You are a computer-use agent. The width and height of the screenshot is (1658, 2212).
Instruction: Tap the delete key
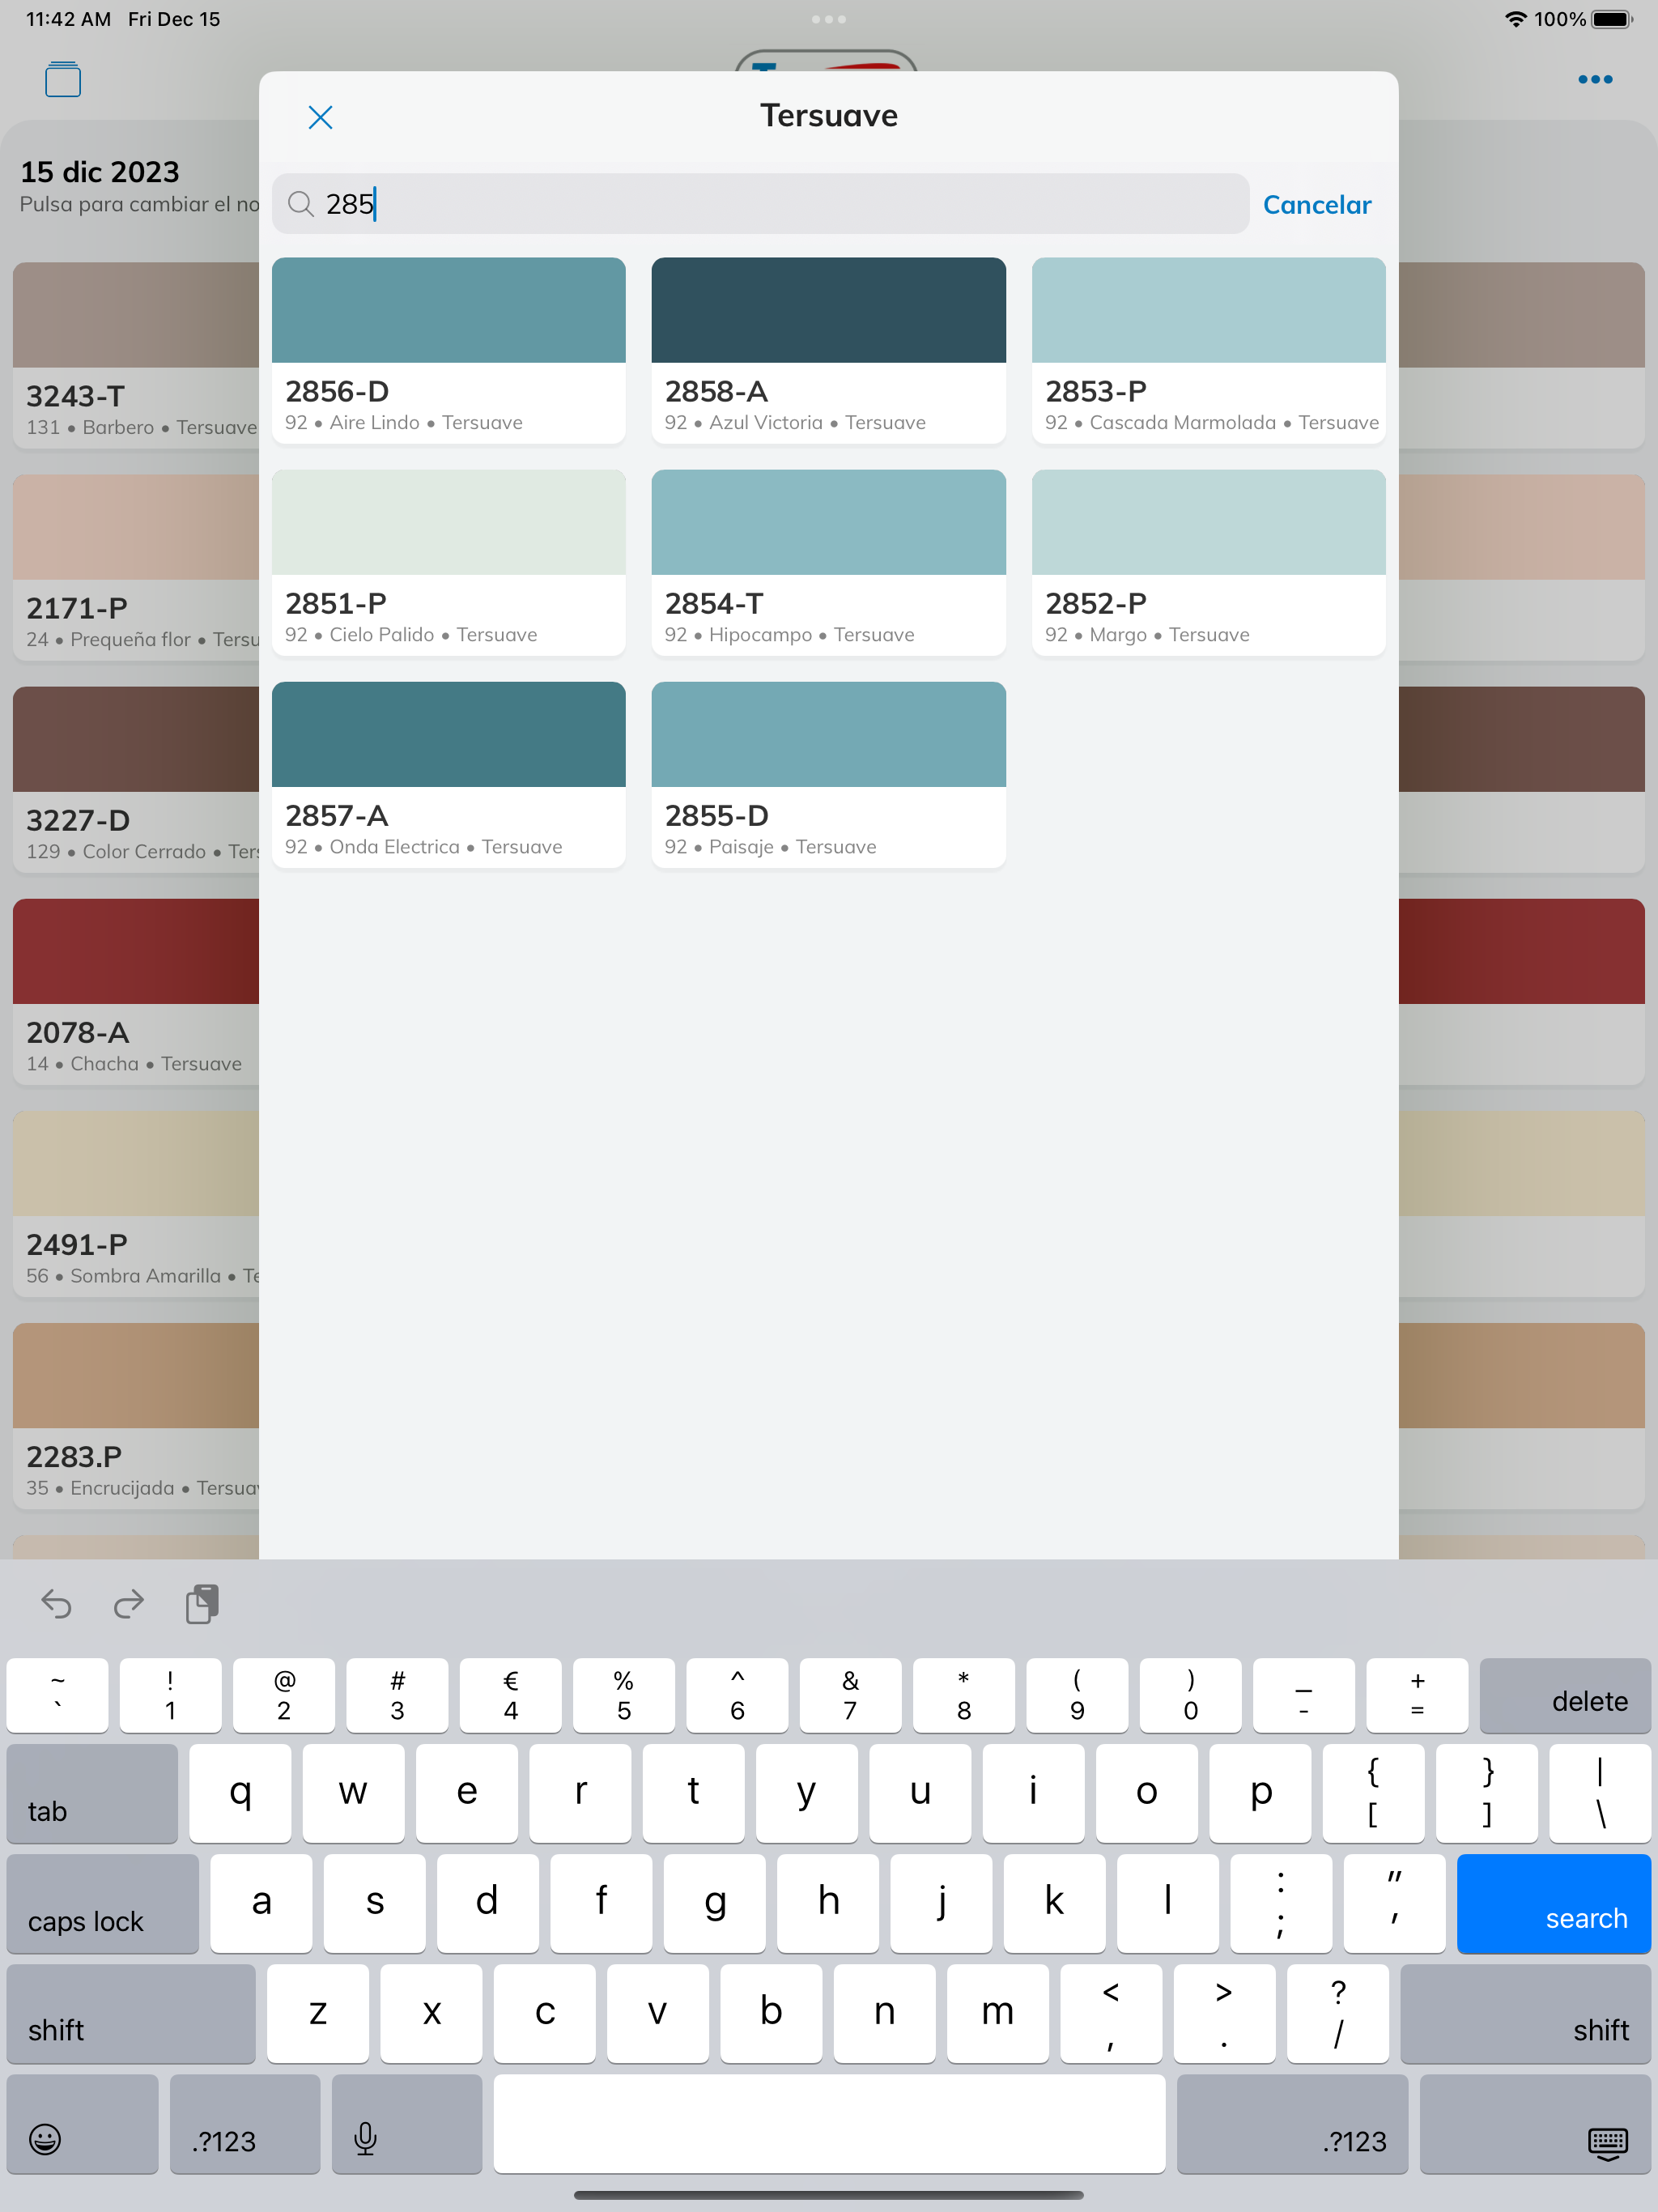pyautogui.click(x=1565, y=1695)
